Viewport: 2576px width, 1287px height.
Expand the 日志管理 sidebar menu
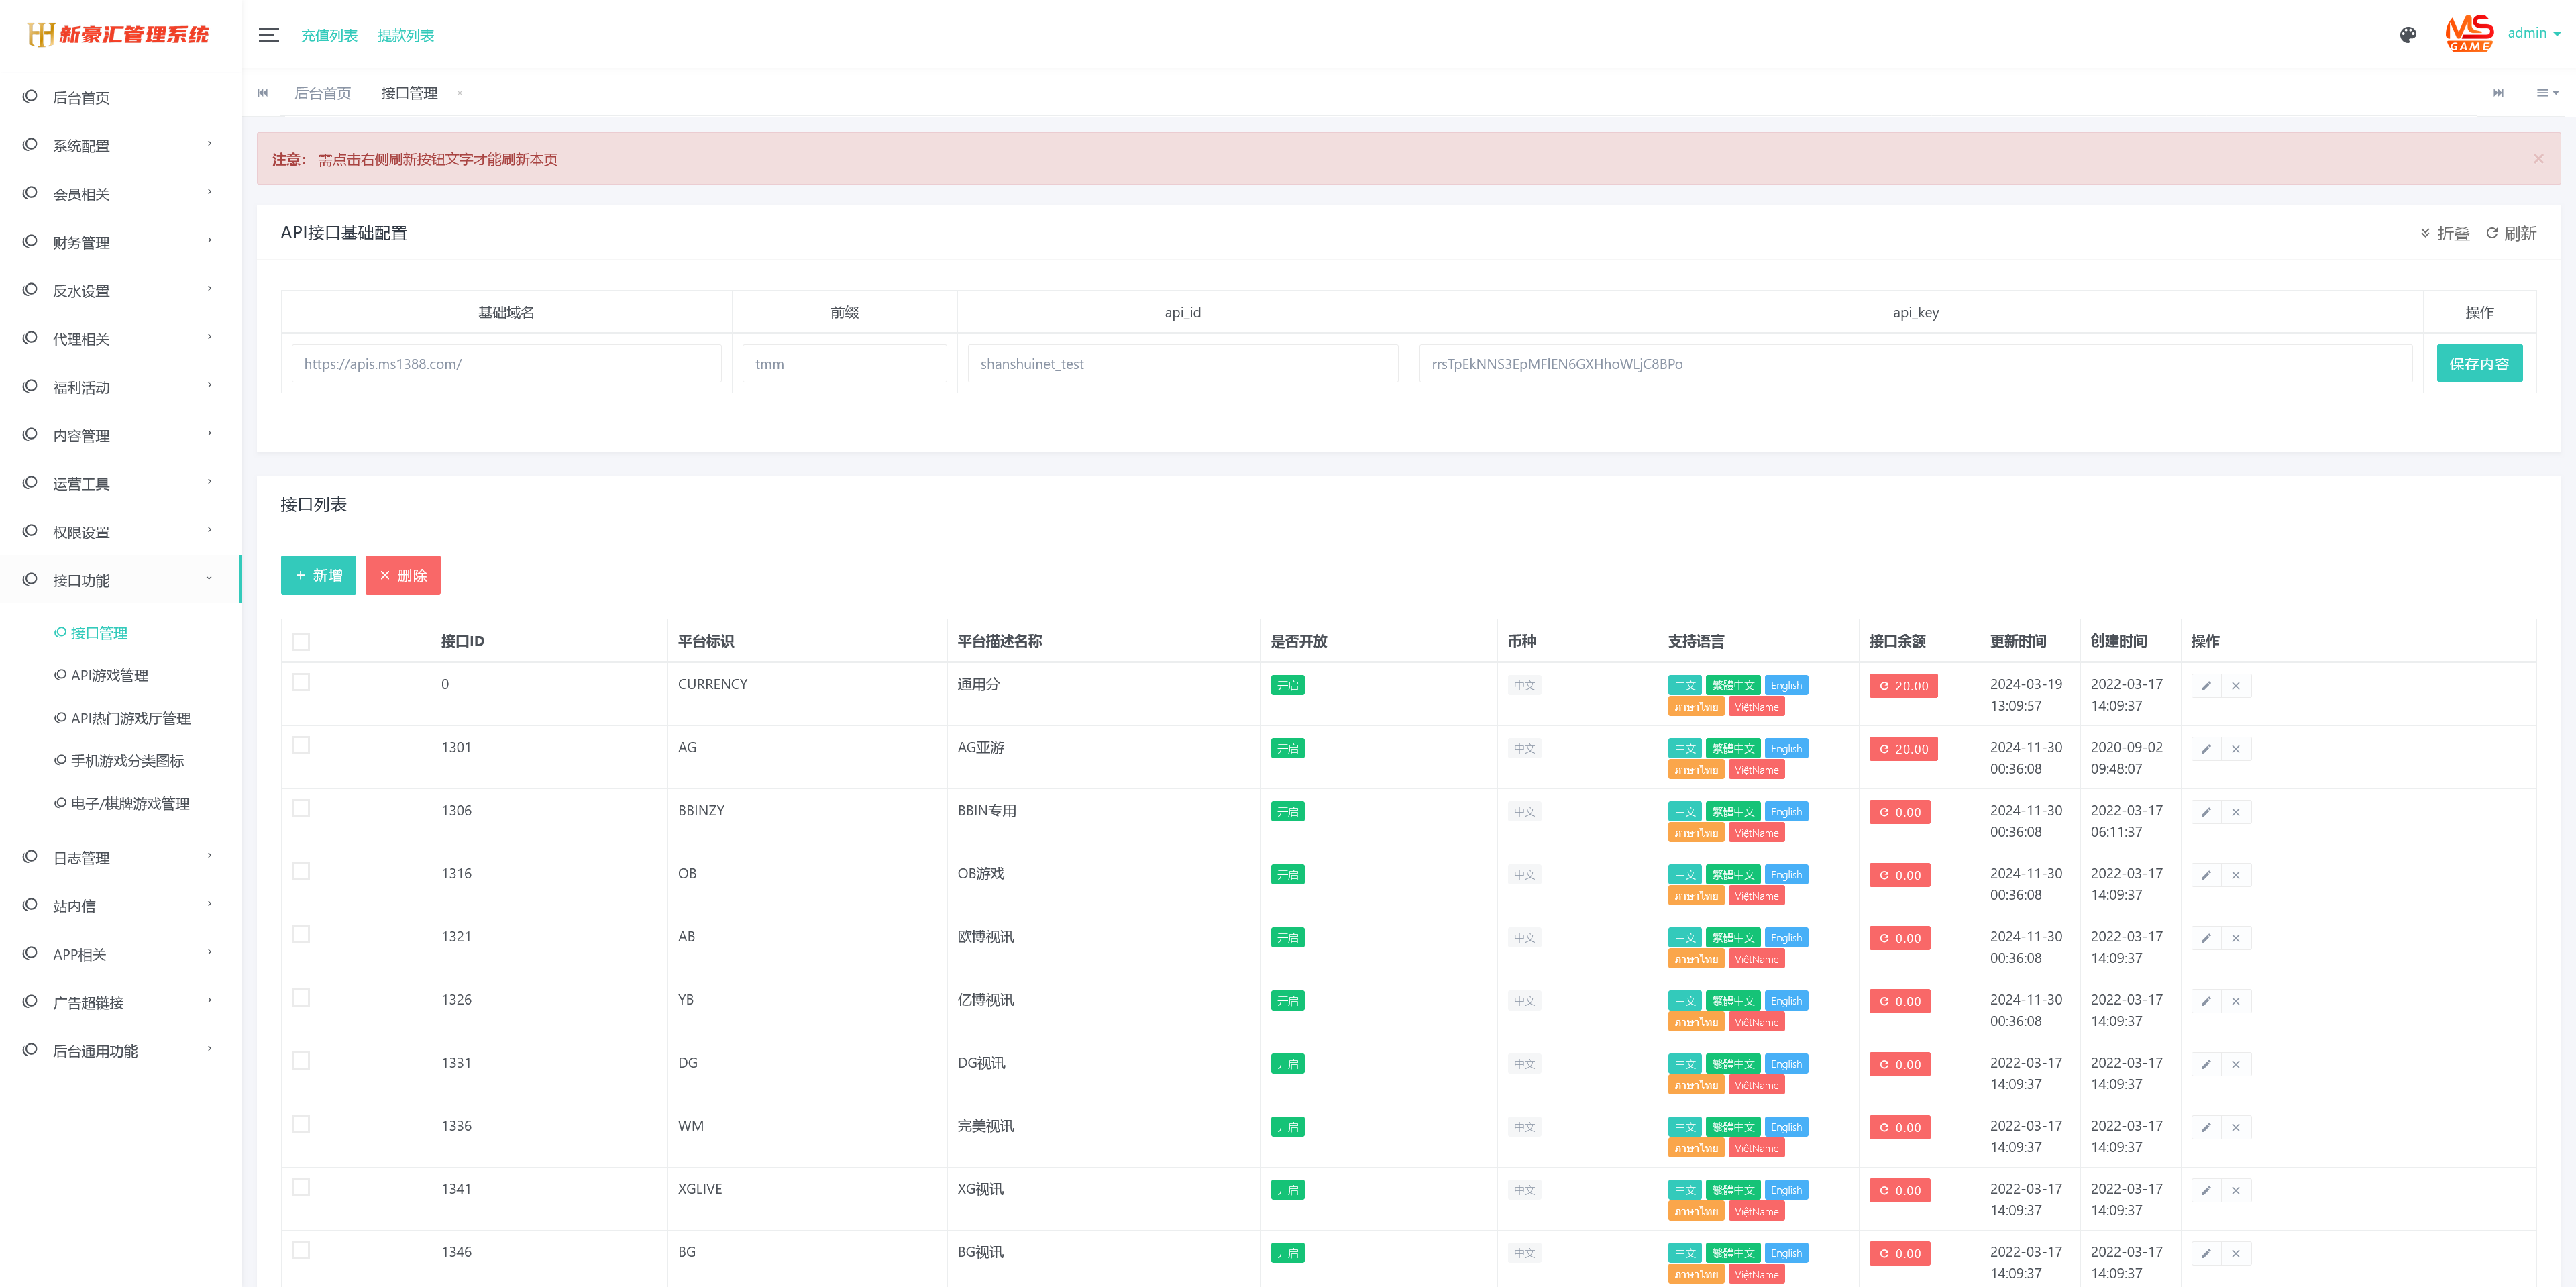(120, 858)
